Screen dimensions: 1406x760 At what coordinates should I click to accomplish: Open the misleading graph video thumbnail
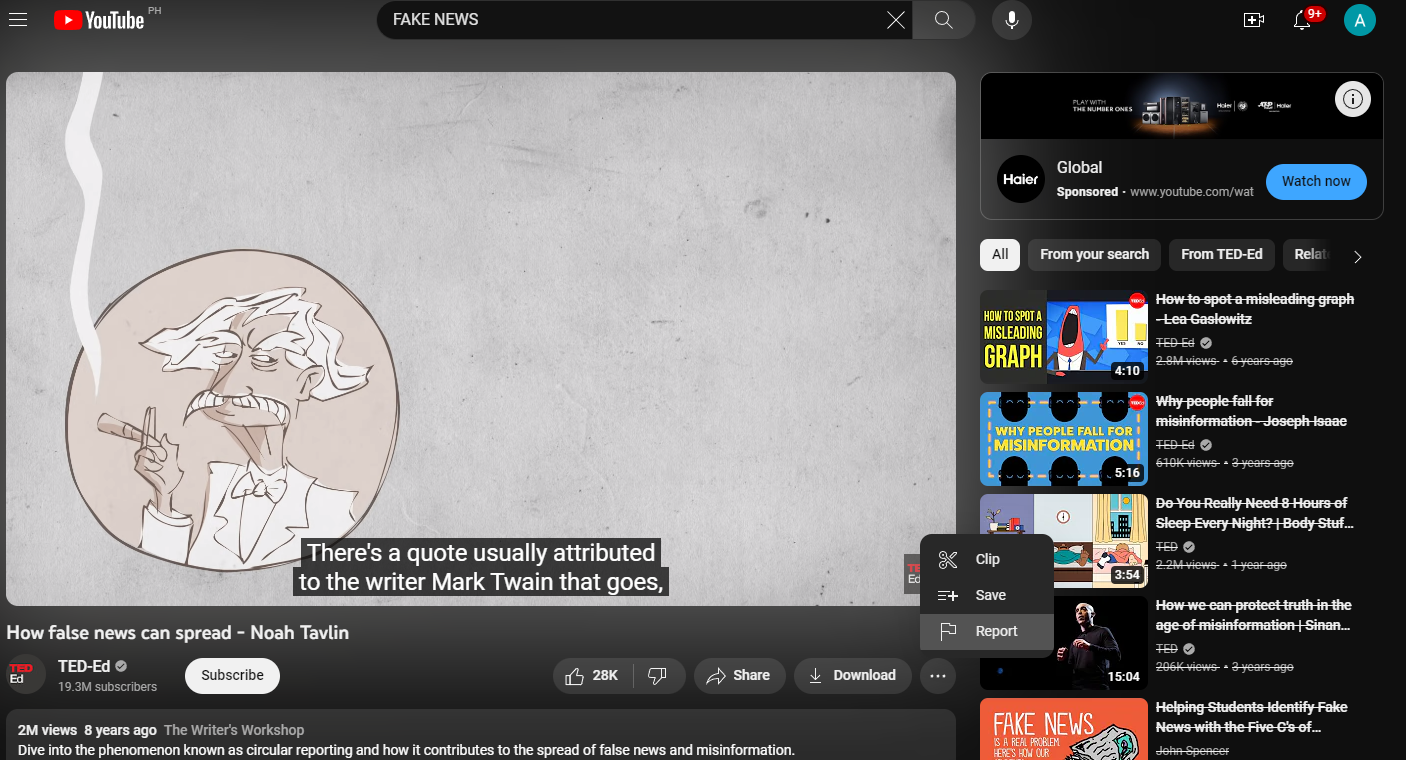click(x=1063, y=337)
